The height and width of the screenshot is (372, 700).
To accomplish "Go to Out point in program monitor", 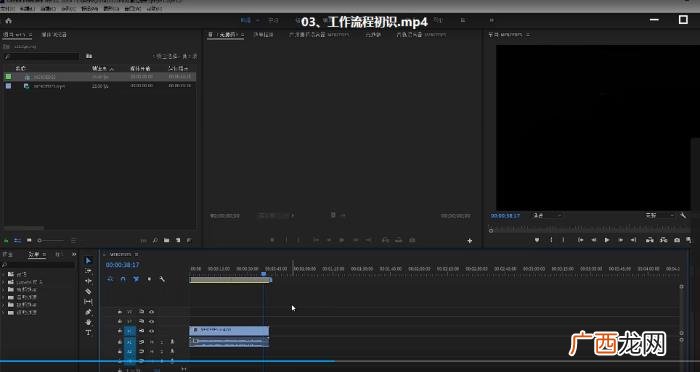I will (633, 240).
